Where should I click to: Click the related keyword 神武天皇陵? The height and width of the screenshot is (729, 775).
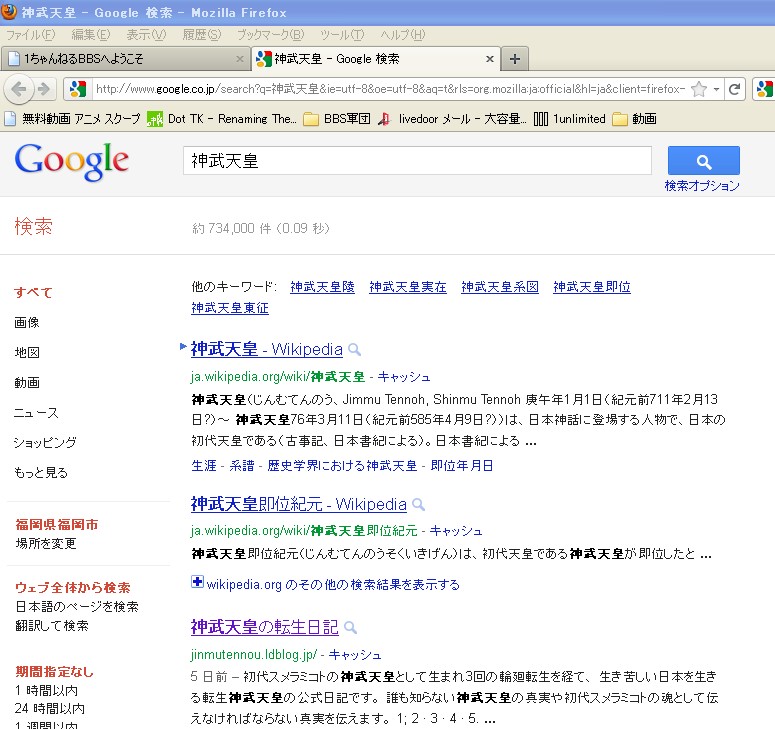coord(322,287)
